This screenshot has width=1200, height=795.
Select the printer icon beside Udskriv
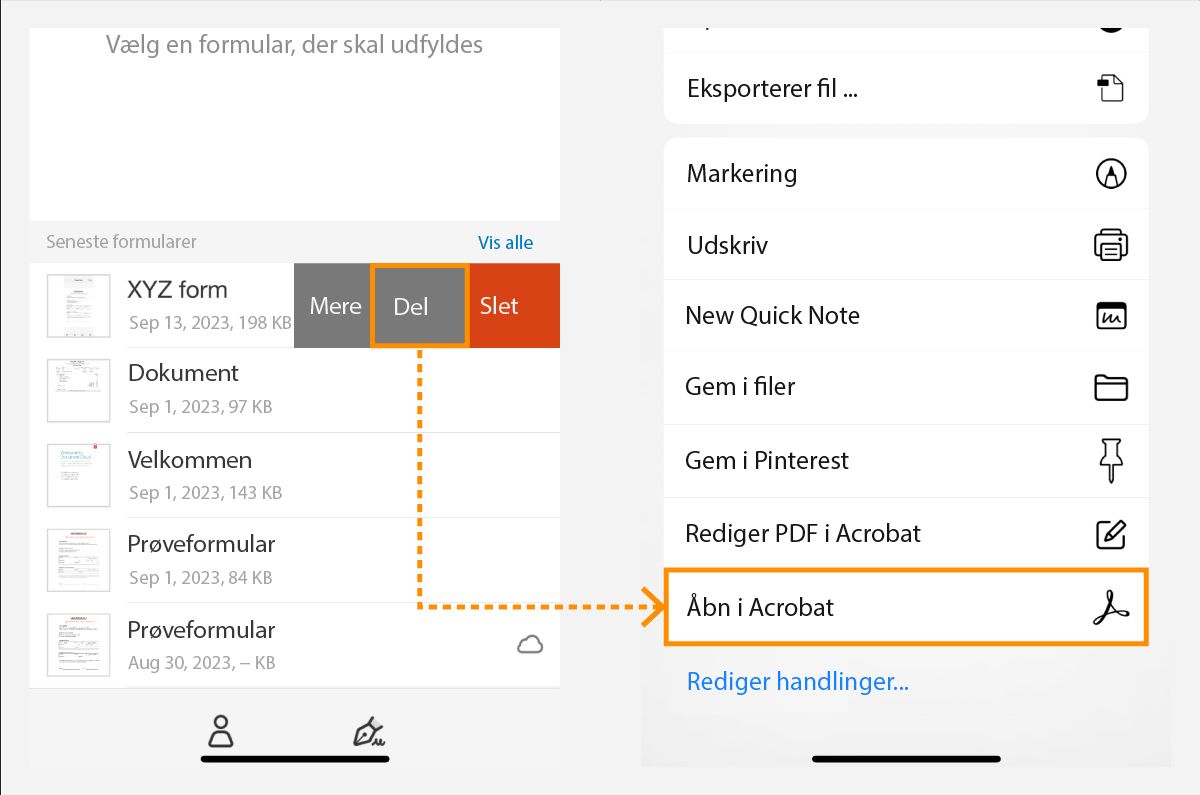click(1110, 244)
